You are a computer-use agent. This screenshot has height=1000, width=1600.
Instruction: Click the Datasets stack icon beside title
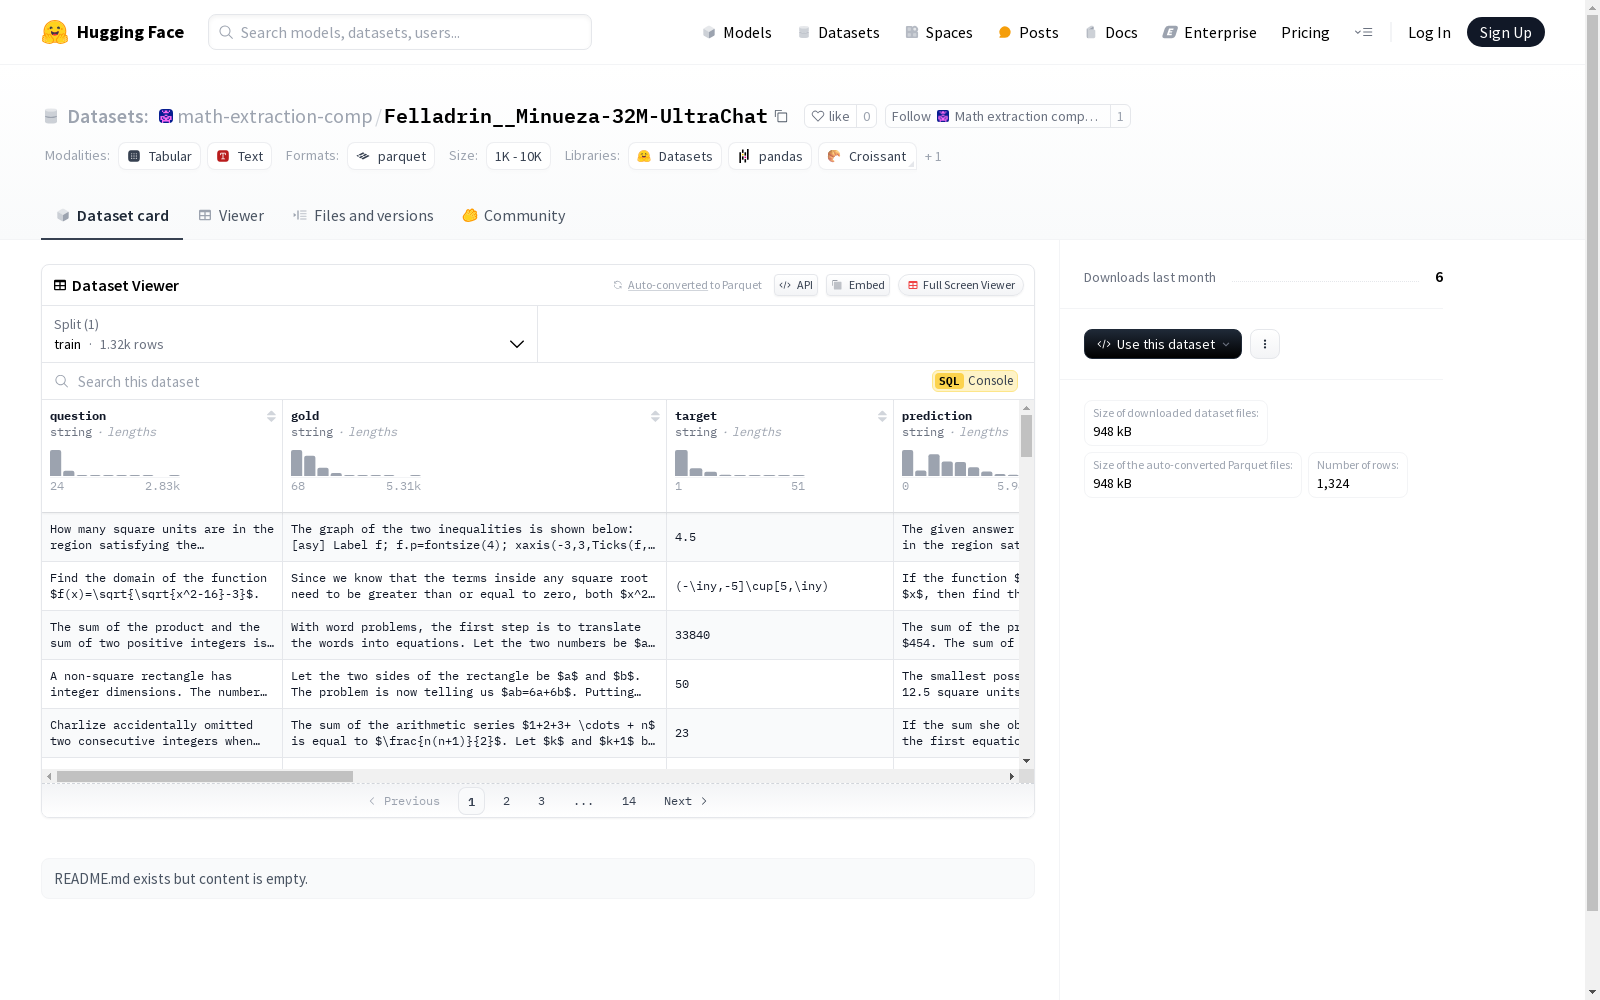(51, 116)
